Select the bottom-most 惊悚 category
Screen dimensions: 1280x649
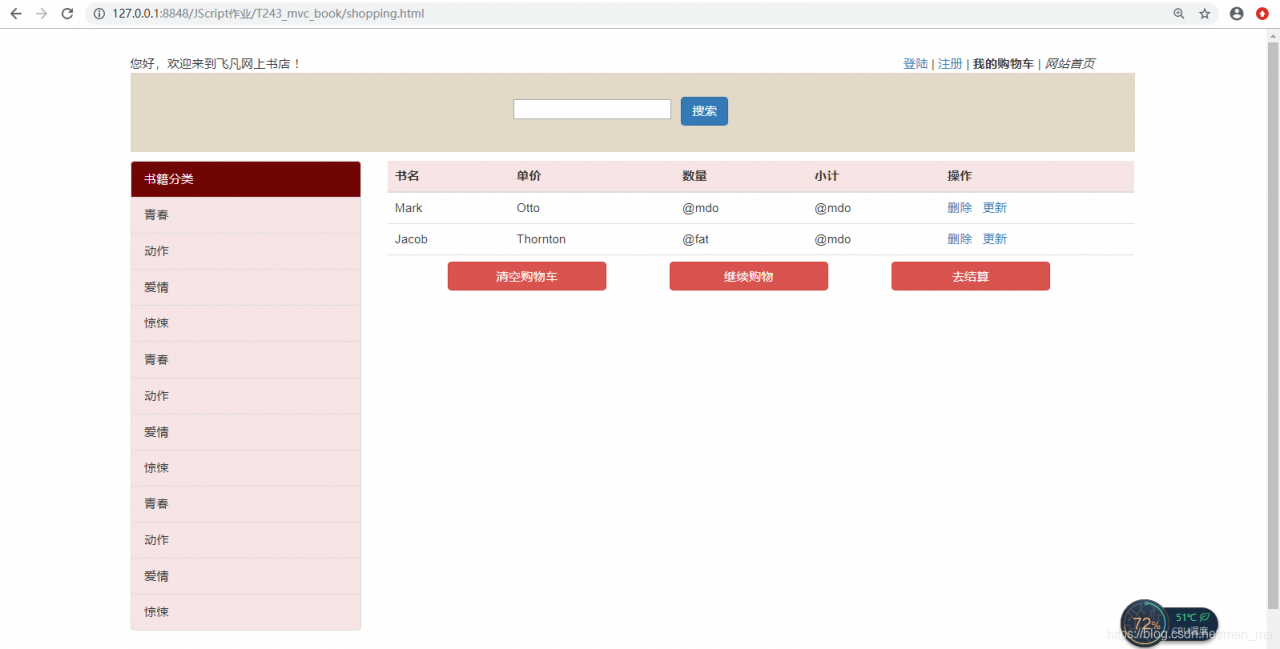point(246,612)
